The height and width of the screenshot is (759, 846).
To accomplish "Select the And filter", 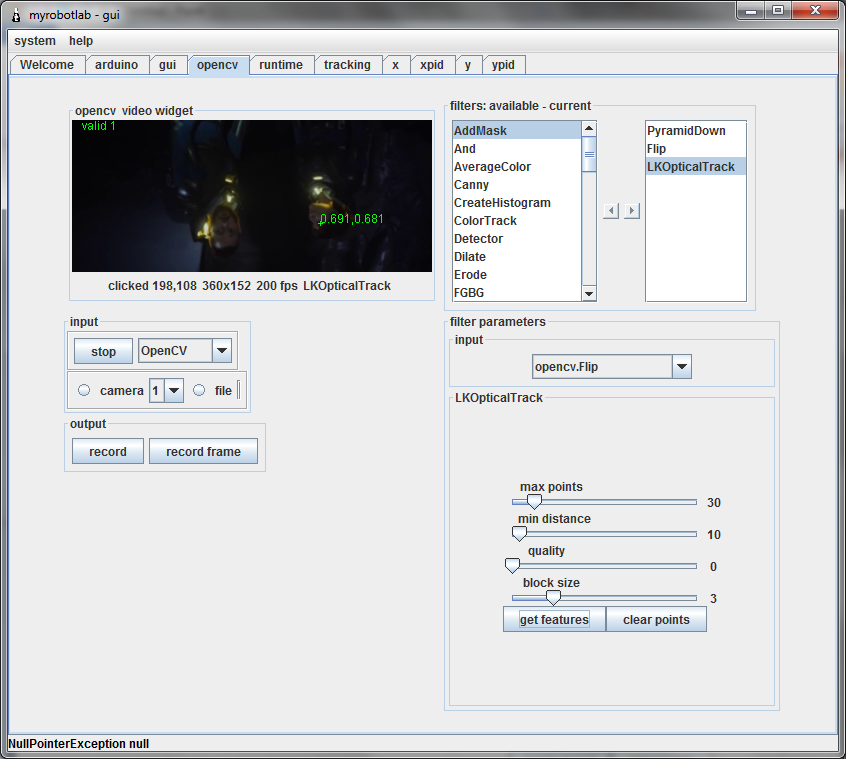I will [517, 149].
